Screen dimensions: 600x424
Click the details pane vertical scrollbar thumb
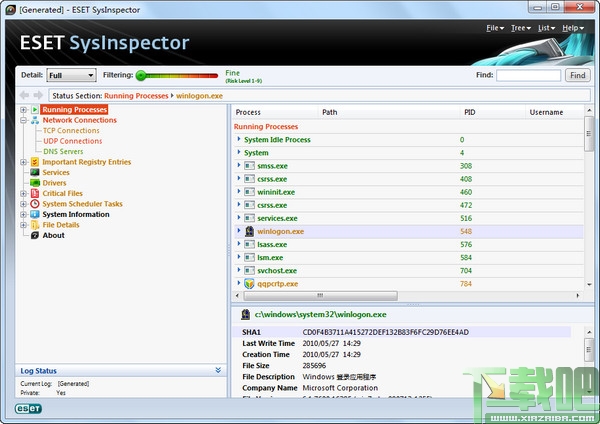pyautogui.click(x=589, y=349)
